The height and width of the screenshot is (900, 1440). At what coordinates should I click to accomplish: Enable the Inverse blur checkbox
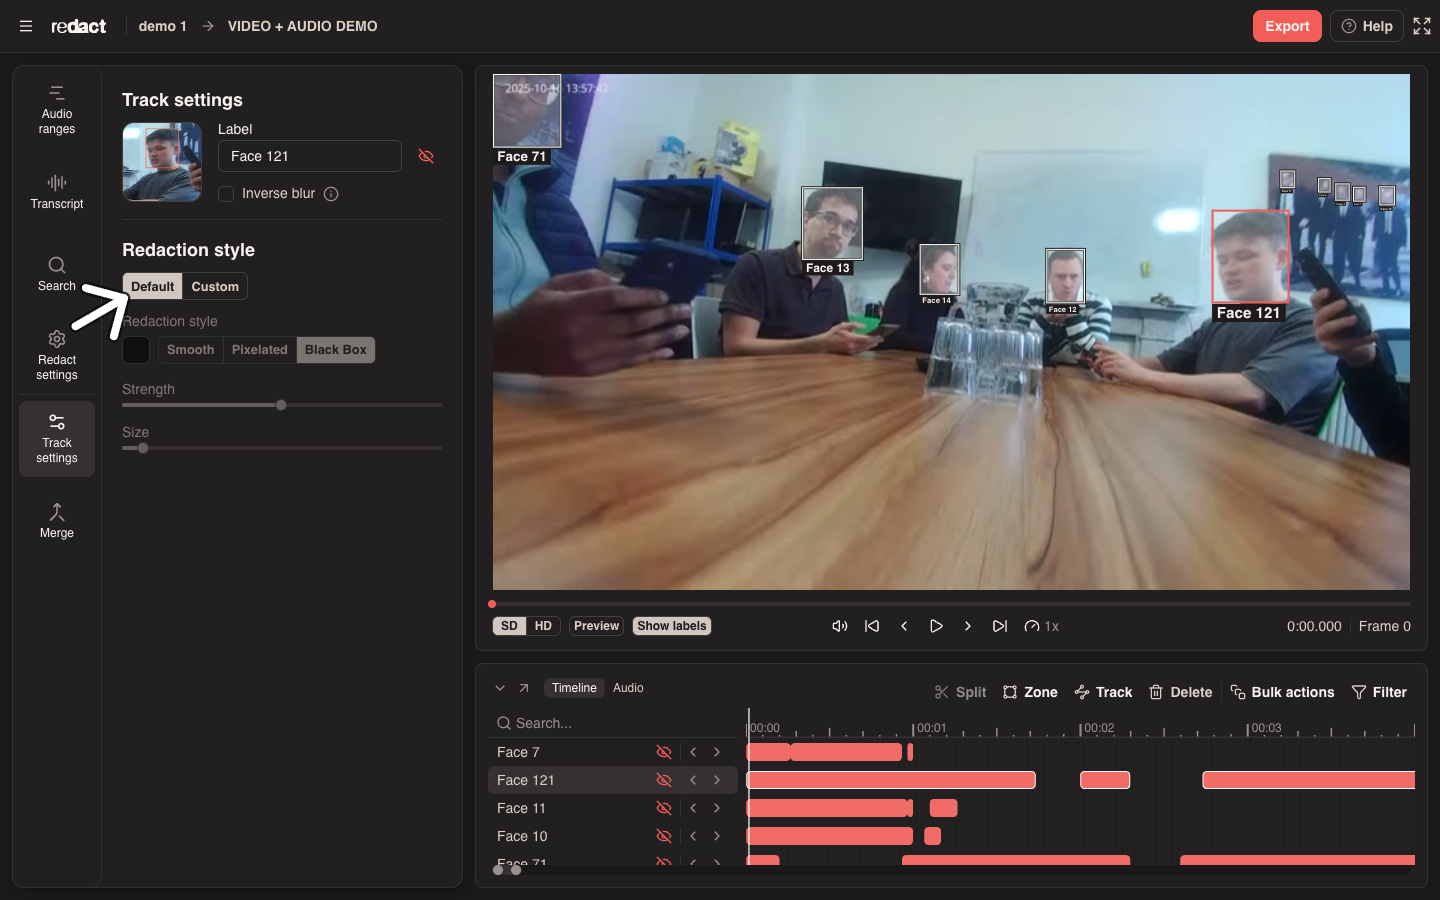(226, 194)
